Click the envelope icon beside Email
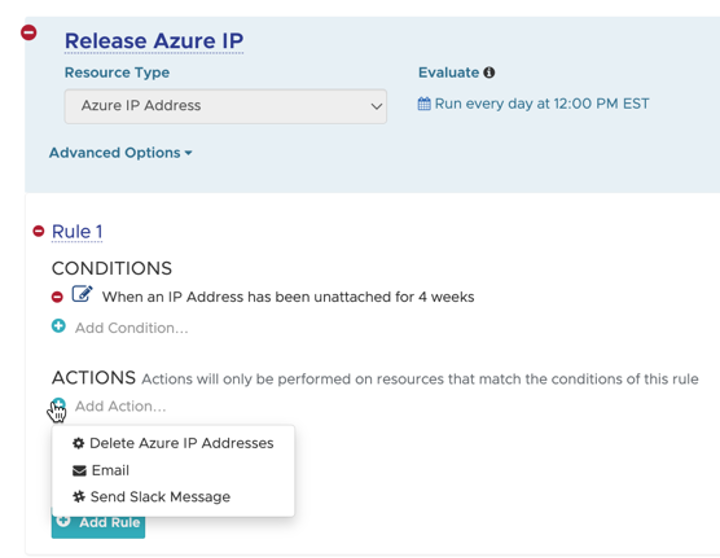Viewport: 720px width, 558px height. [x=79, y=471]
